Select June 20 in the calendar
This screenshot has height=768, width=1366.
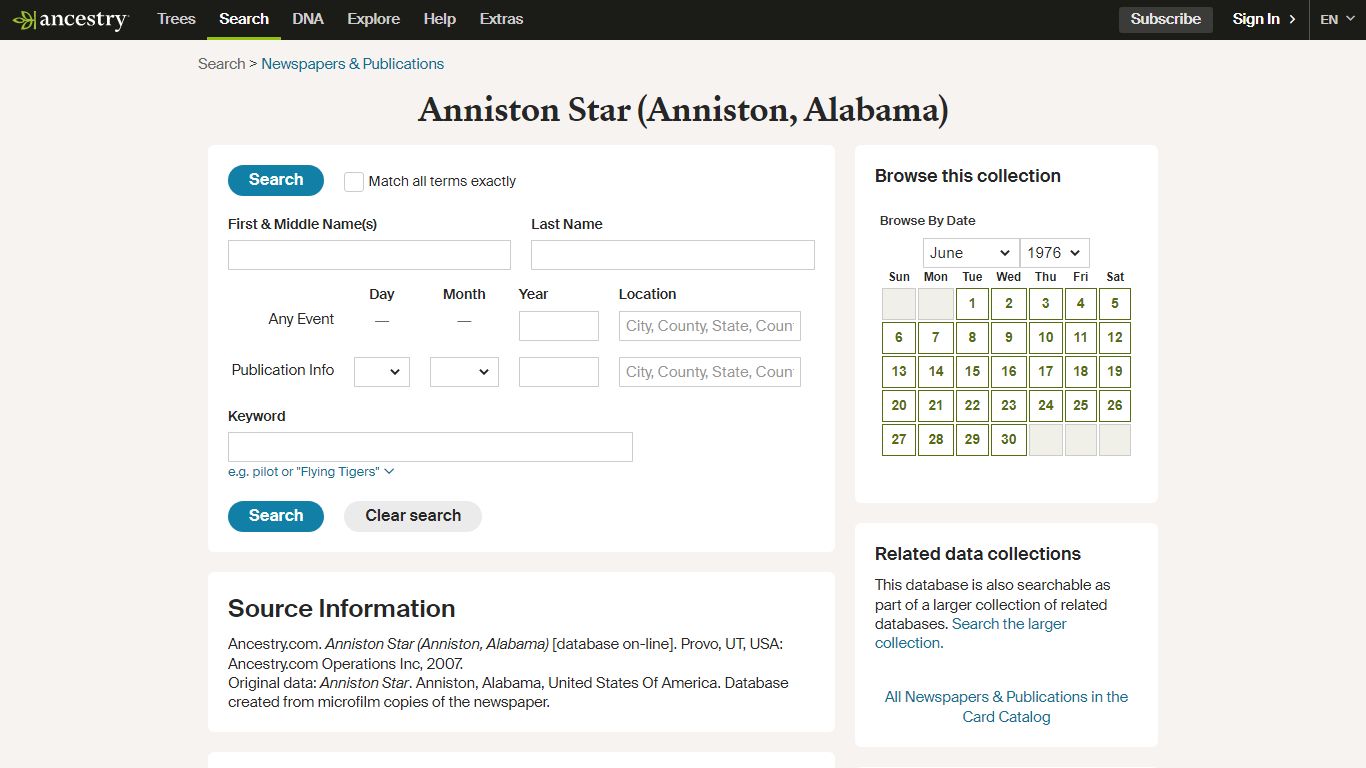(899, 406)
